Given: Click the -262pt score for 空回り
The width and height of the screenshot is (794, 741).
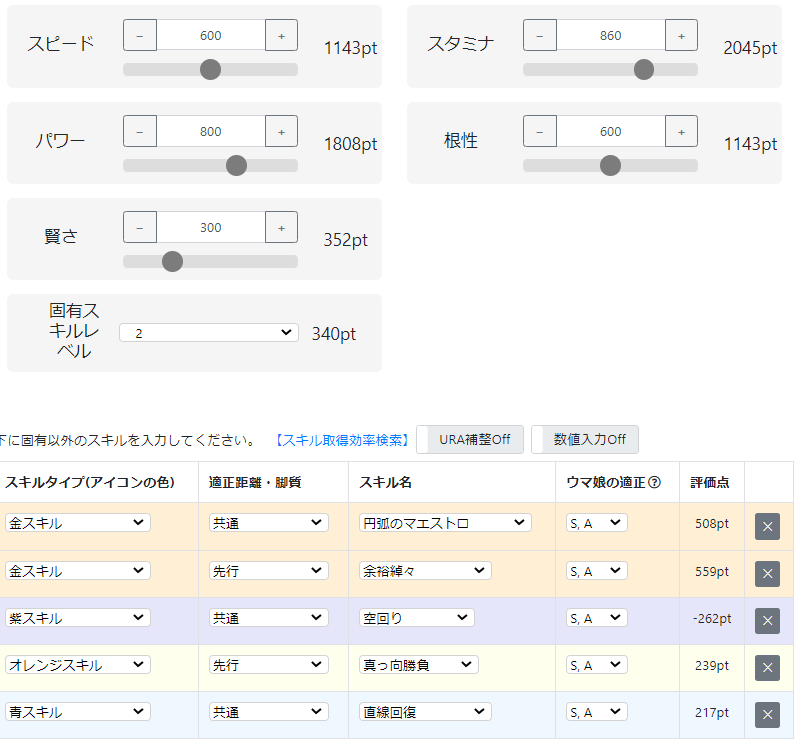Looking at the screenshot, I should pos(711,618).
